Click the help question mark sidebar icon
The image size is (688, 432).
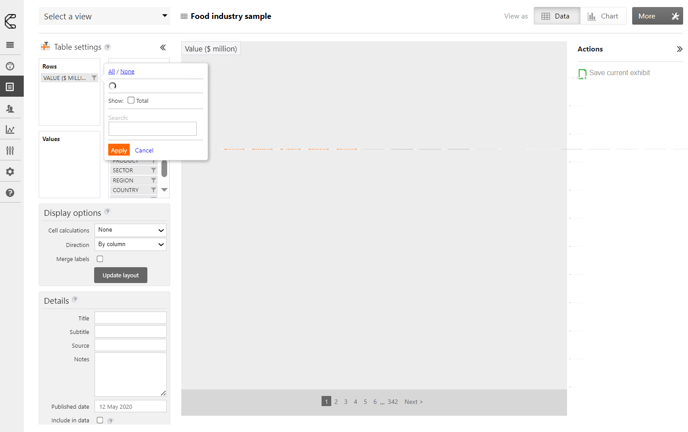[x=10, y=193]
